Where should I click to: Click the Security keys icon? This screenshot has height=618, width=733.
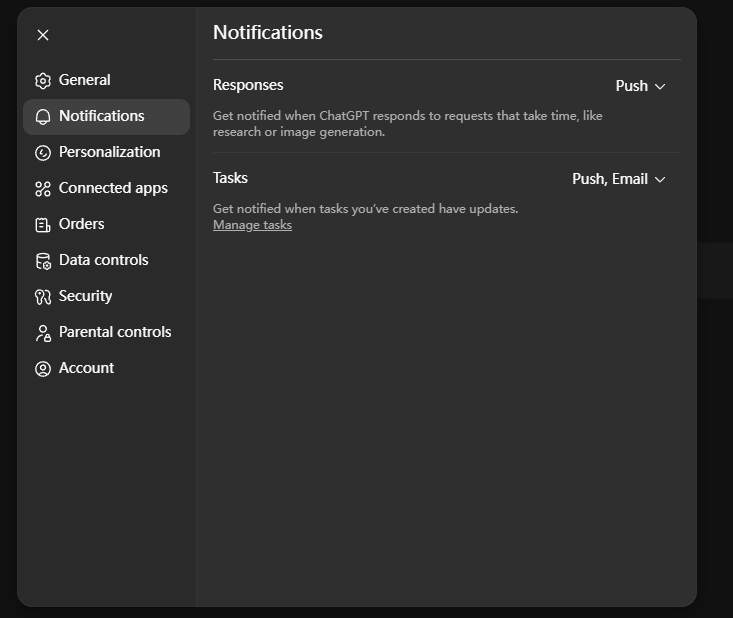[x=42, y=297]
